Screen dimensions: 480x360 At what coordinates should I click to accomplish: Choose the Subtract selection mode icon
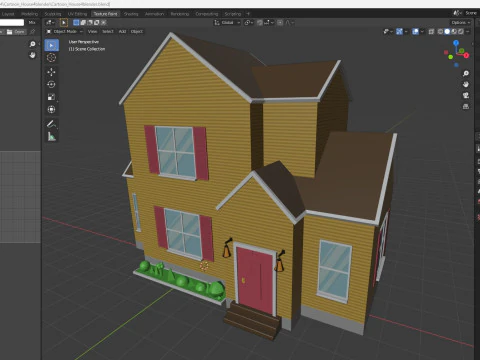[x=90, y=23]
